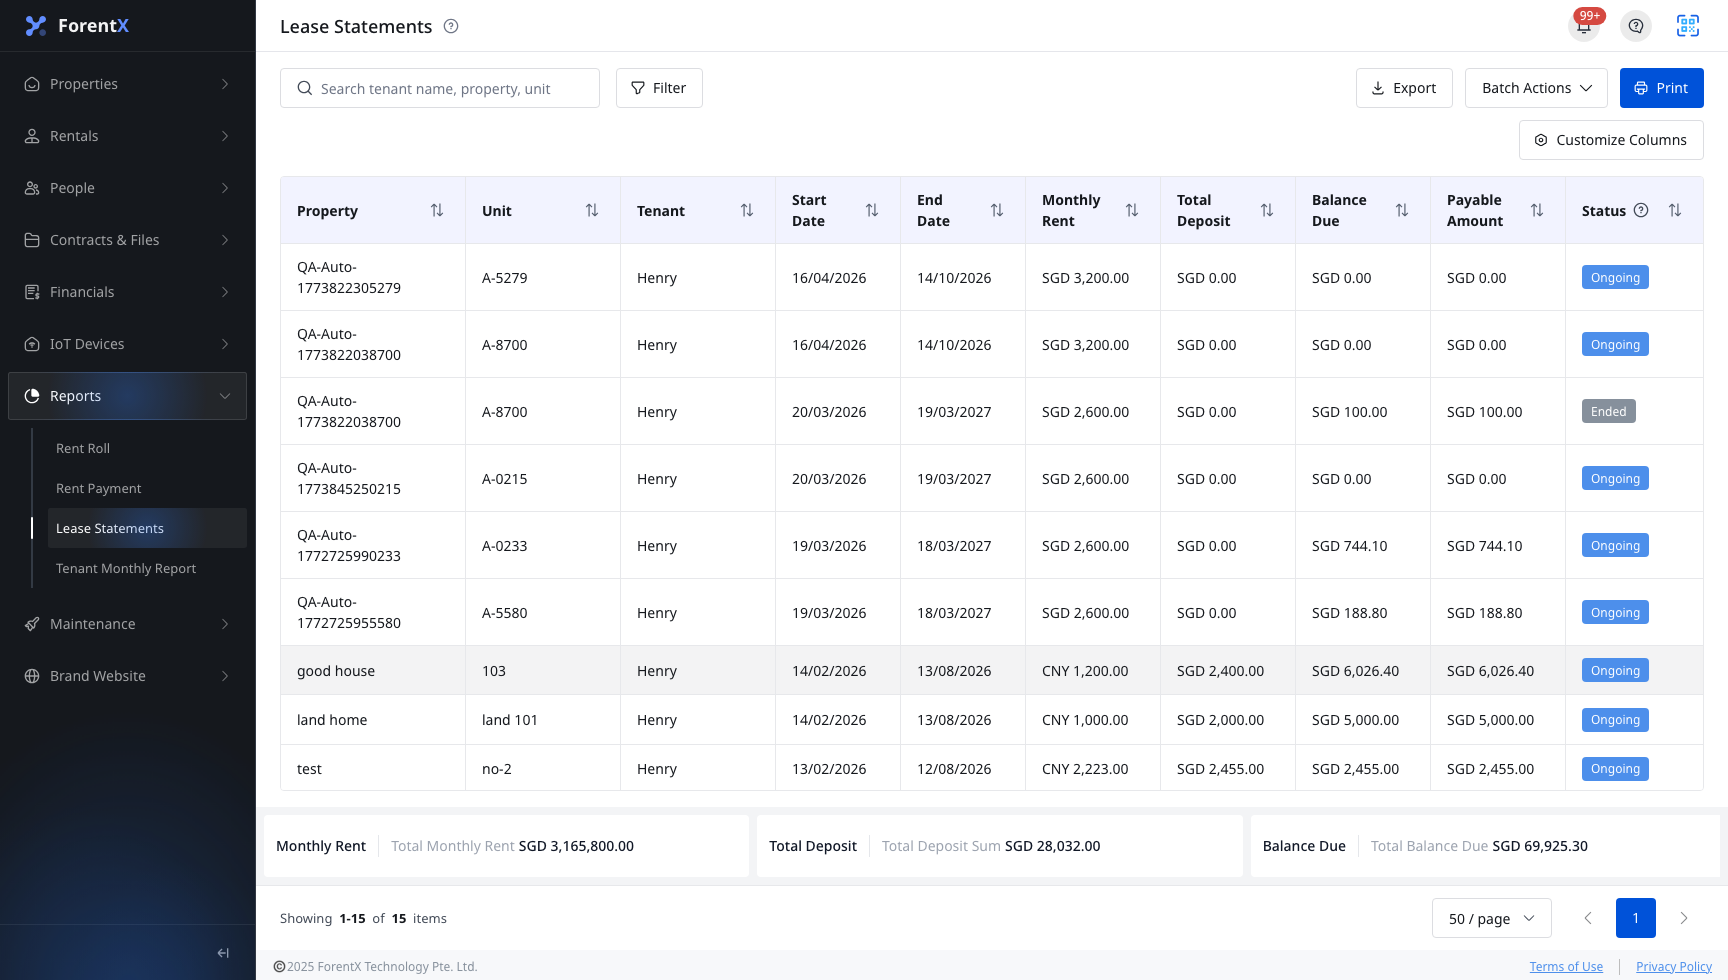Expand the Contracts & Files menu
Screen dimensions: 1728x980
pyautogui.click(x=128, y=240)
